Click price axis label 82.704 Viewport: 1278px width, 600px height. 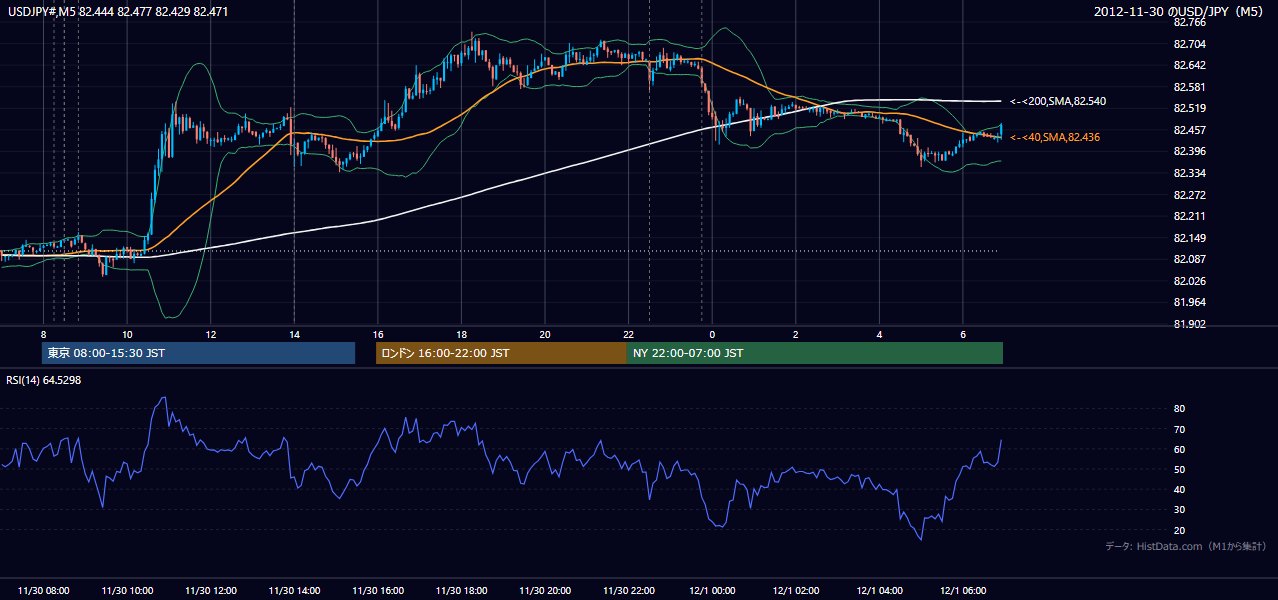coord(1189,44)
